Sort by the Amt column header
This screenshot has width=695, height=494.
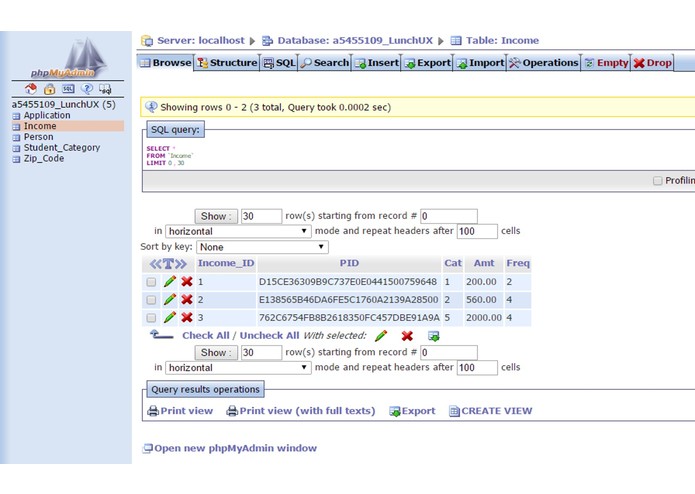click(484, 263)
